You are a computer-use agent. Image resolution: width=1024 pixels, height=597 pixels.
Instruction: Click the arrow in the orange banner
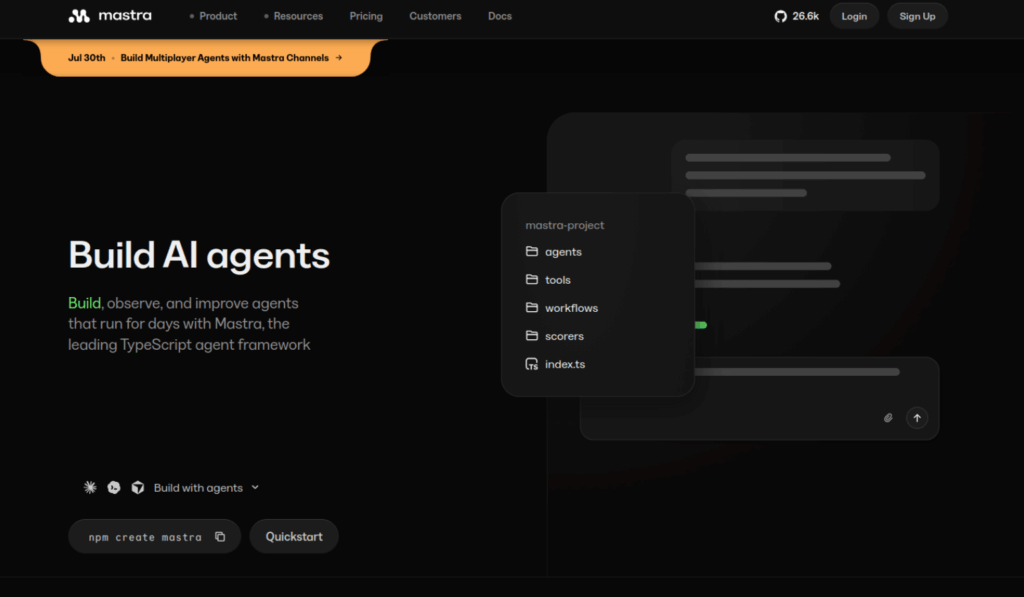339,57
